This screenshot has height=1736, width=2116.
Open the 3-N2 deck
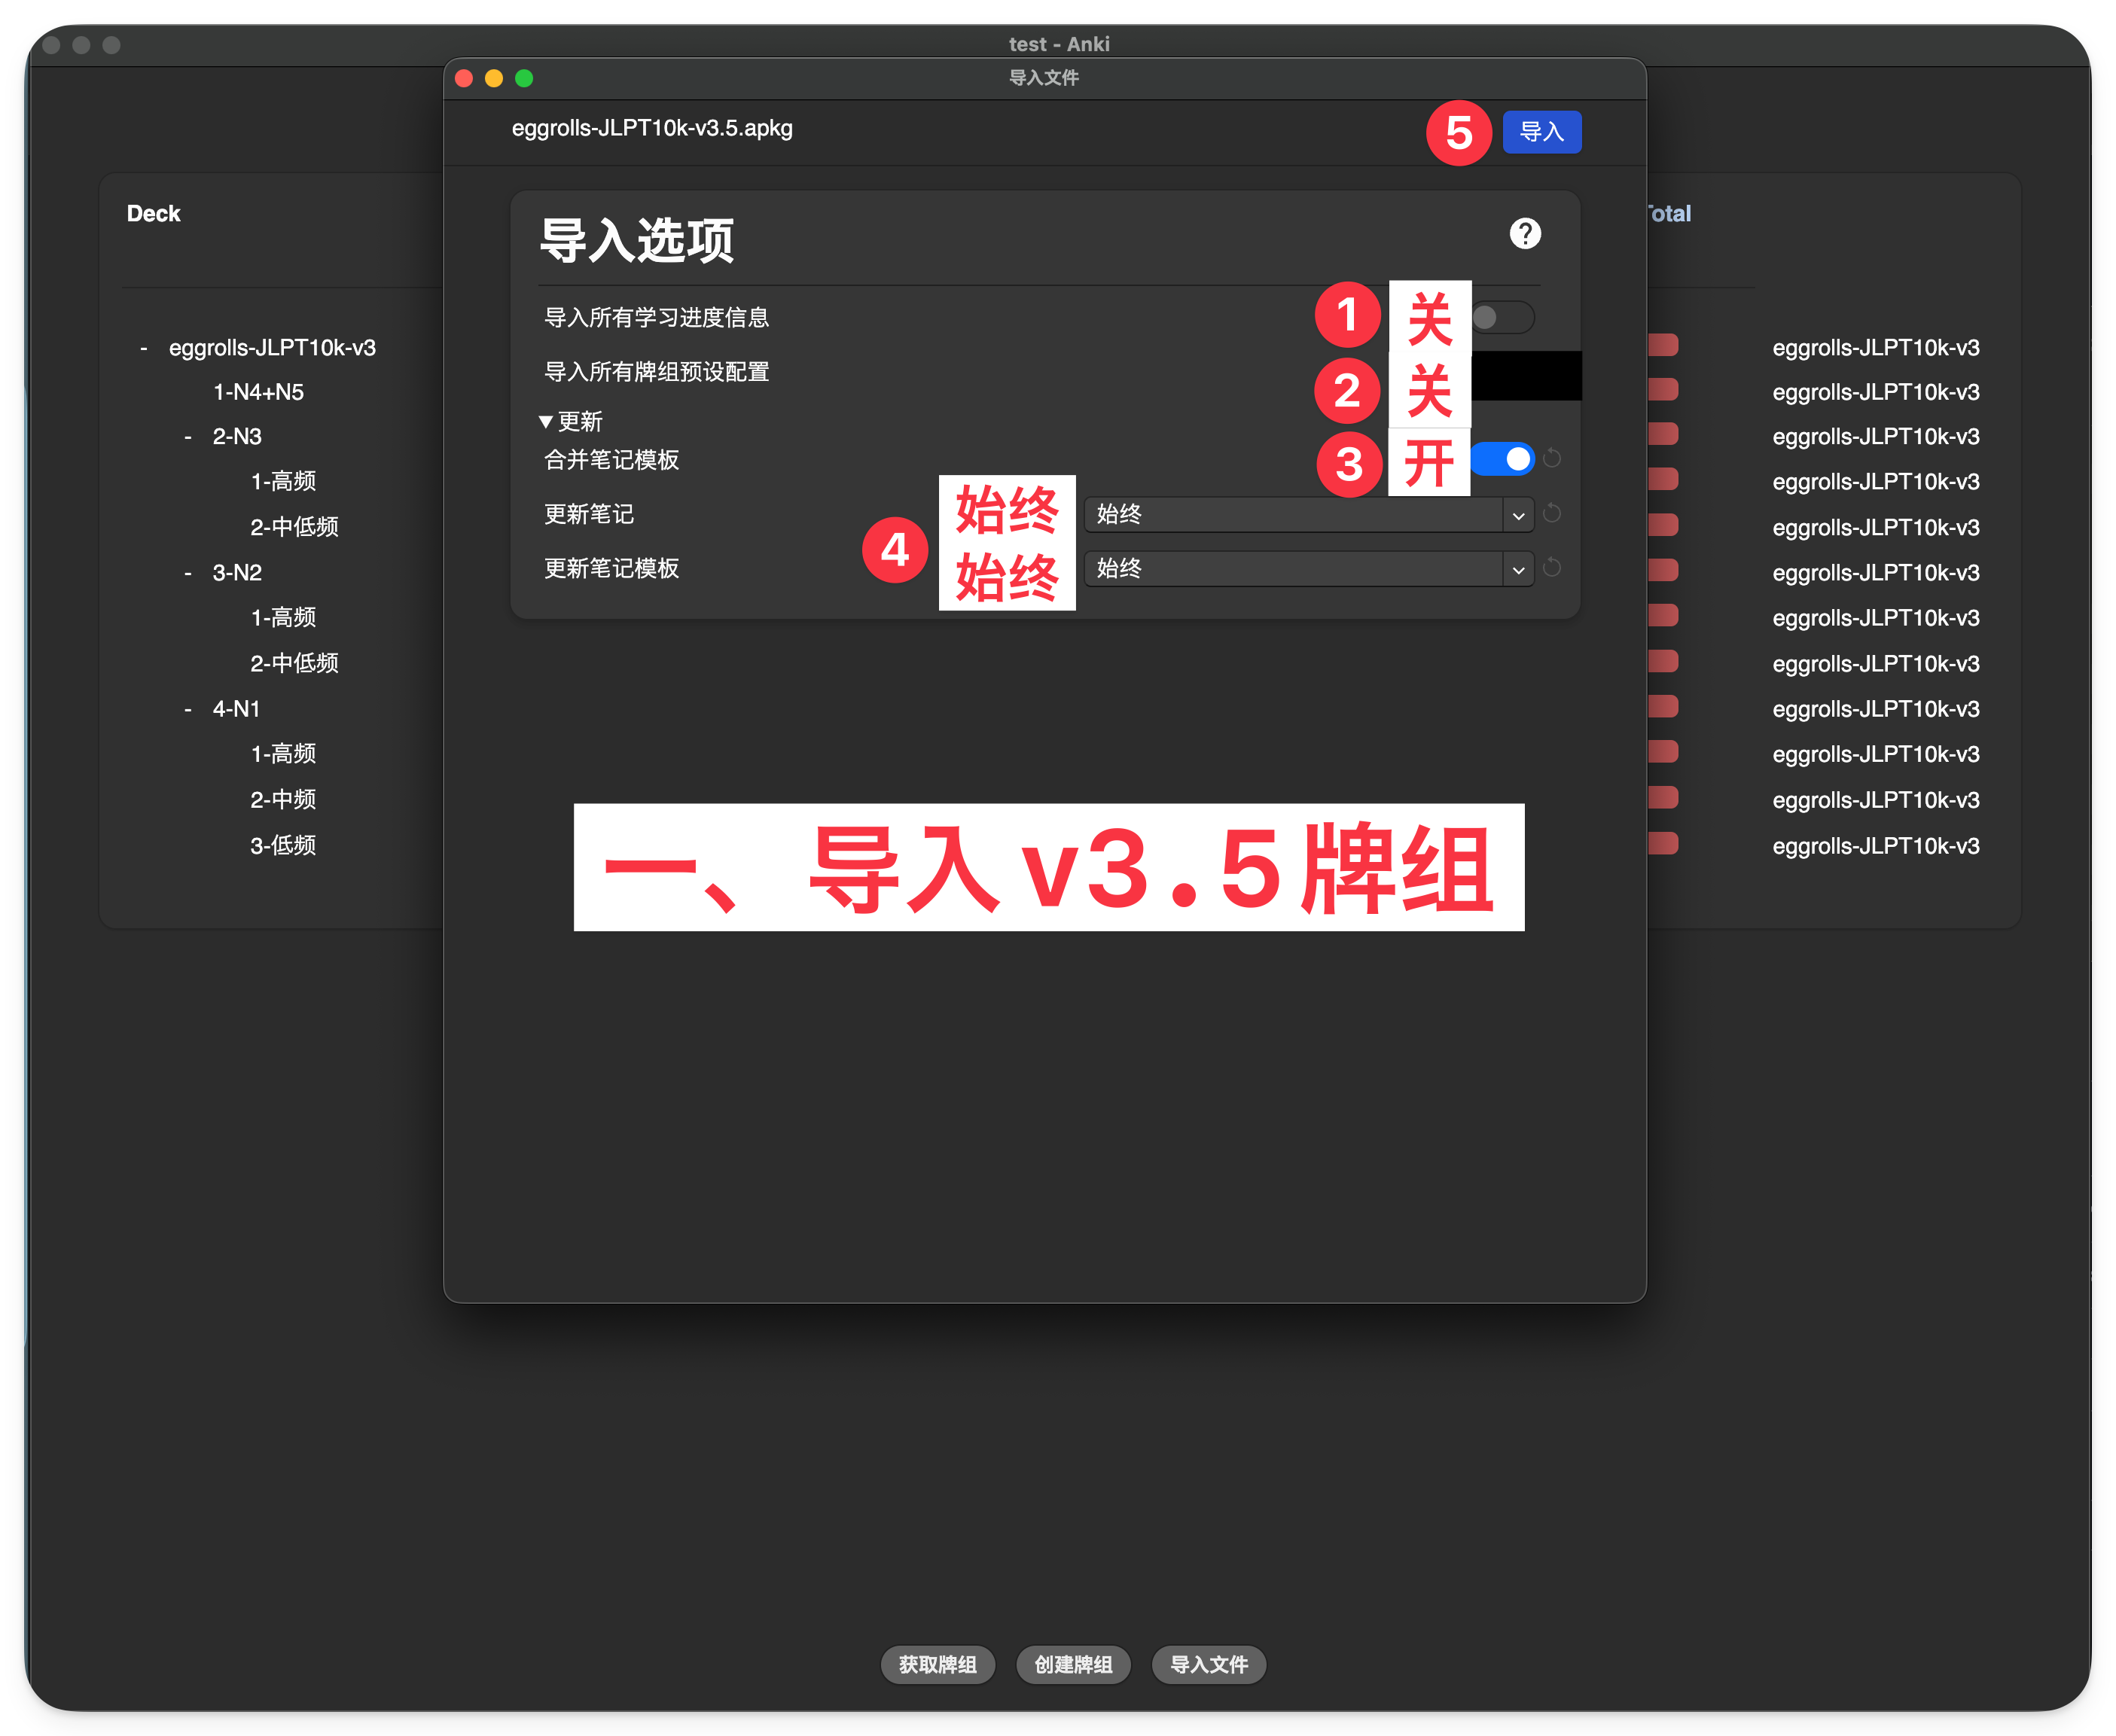point(237,573)
